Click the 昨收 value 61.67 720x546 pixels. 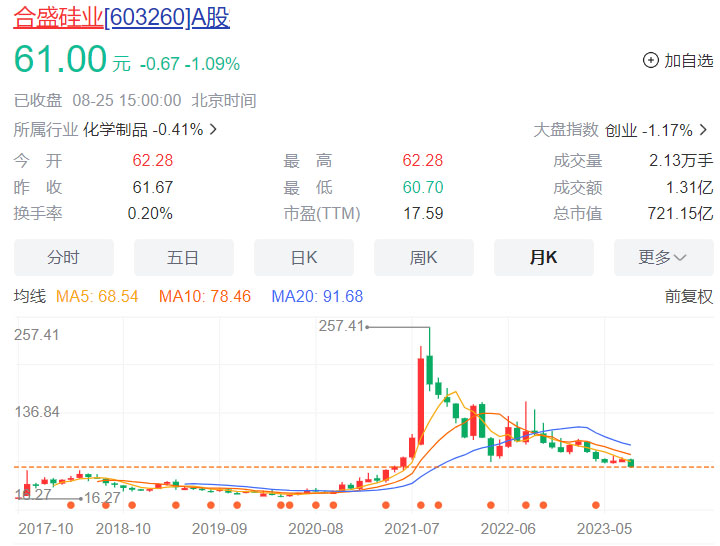(x=152, y=187)
